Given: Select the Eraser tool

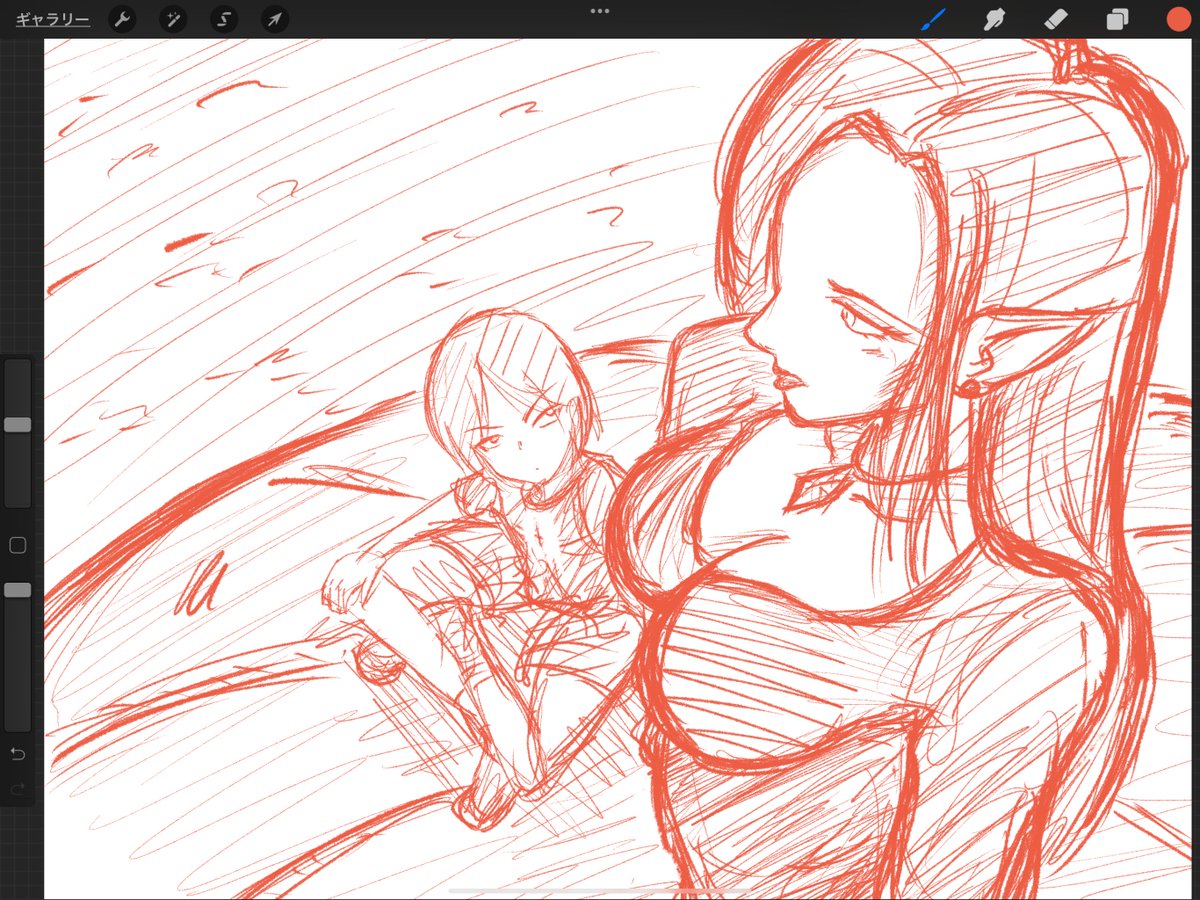Looking at the screenshot, I should click(1056, 19).
